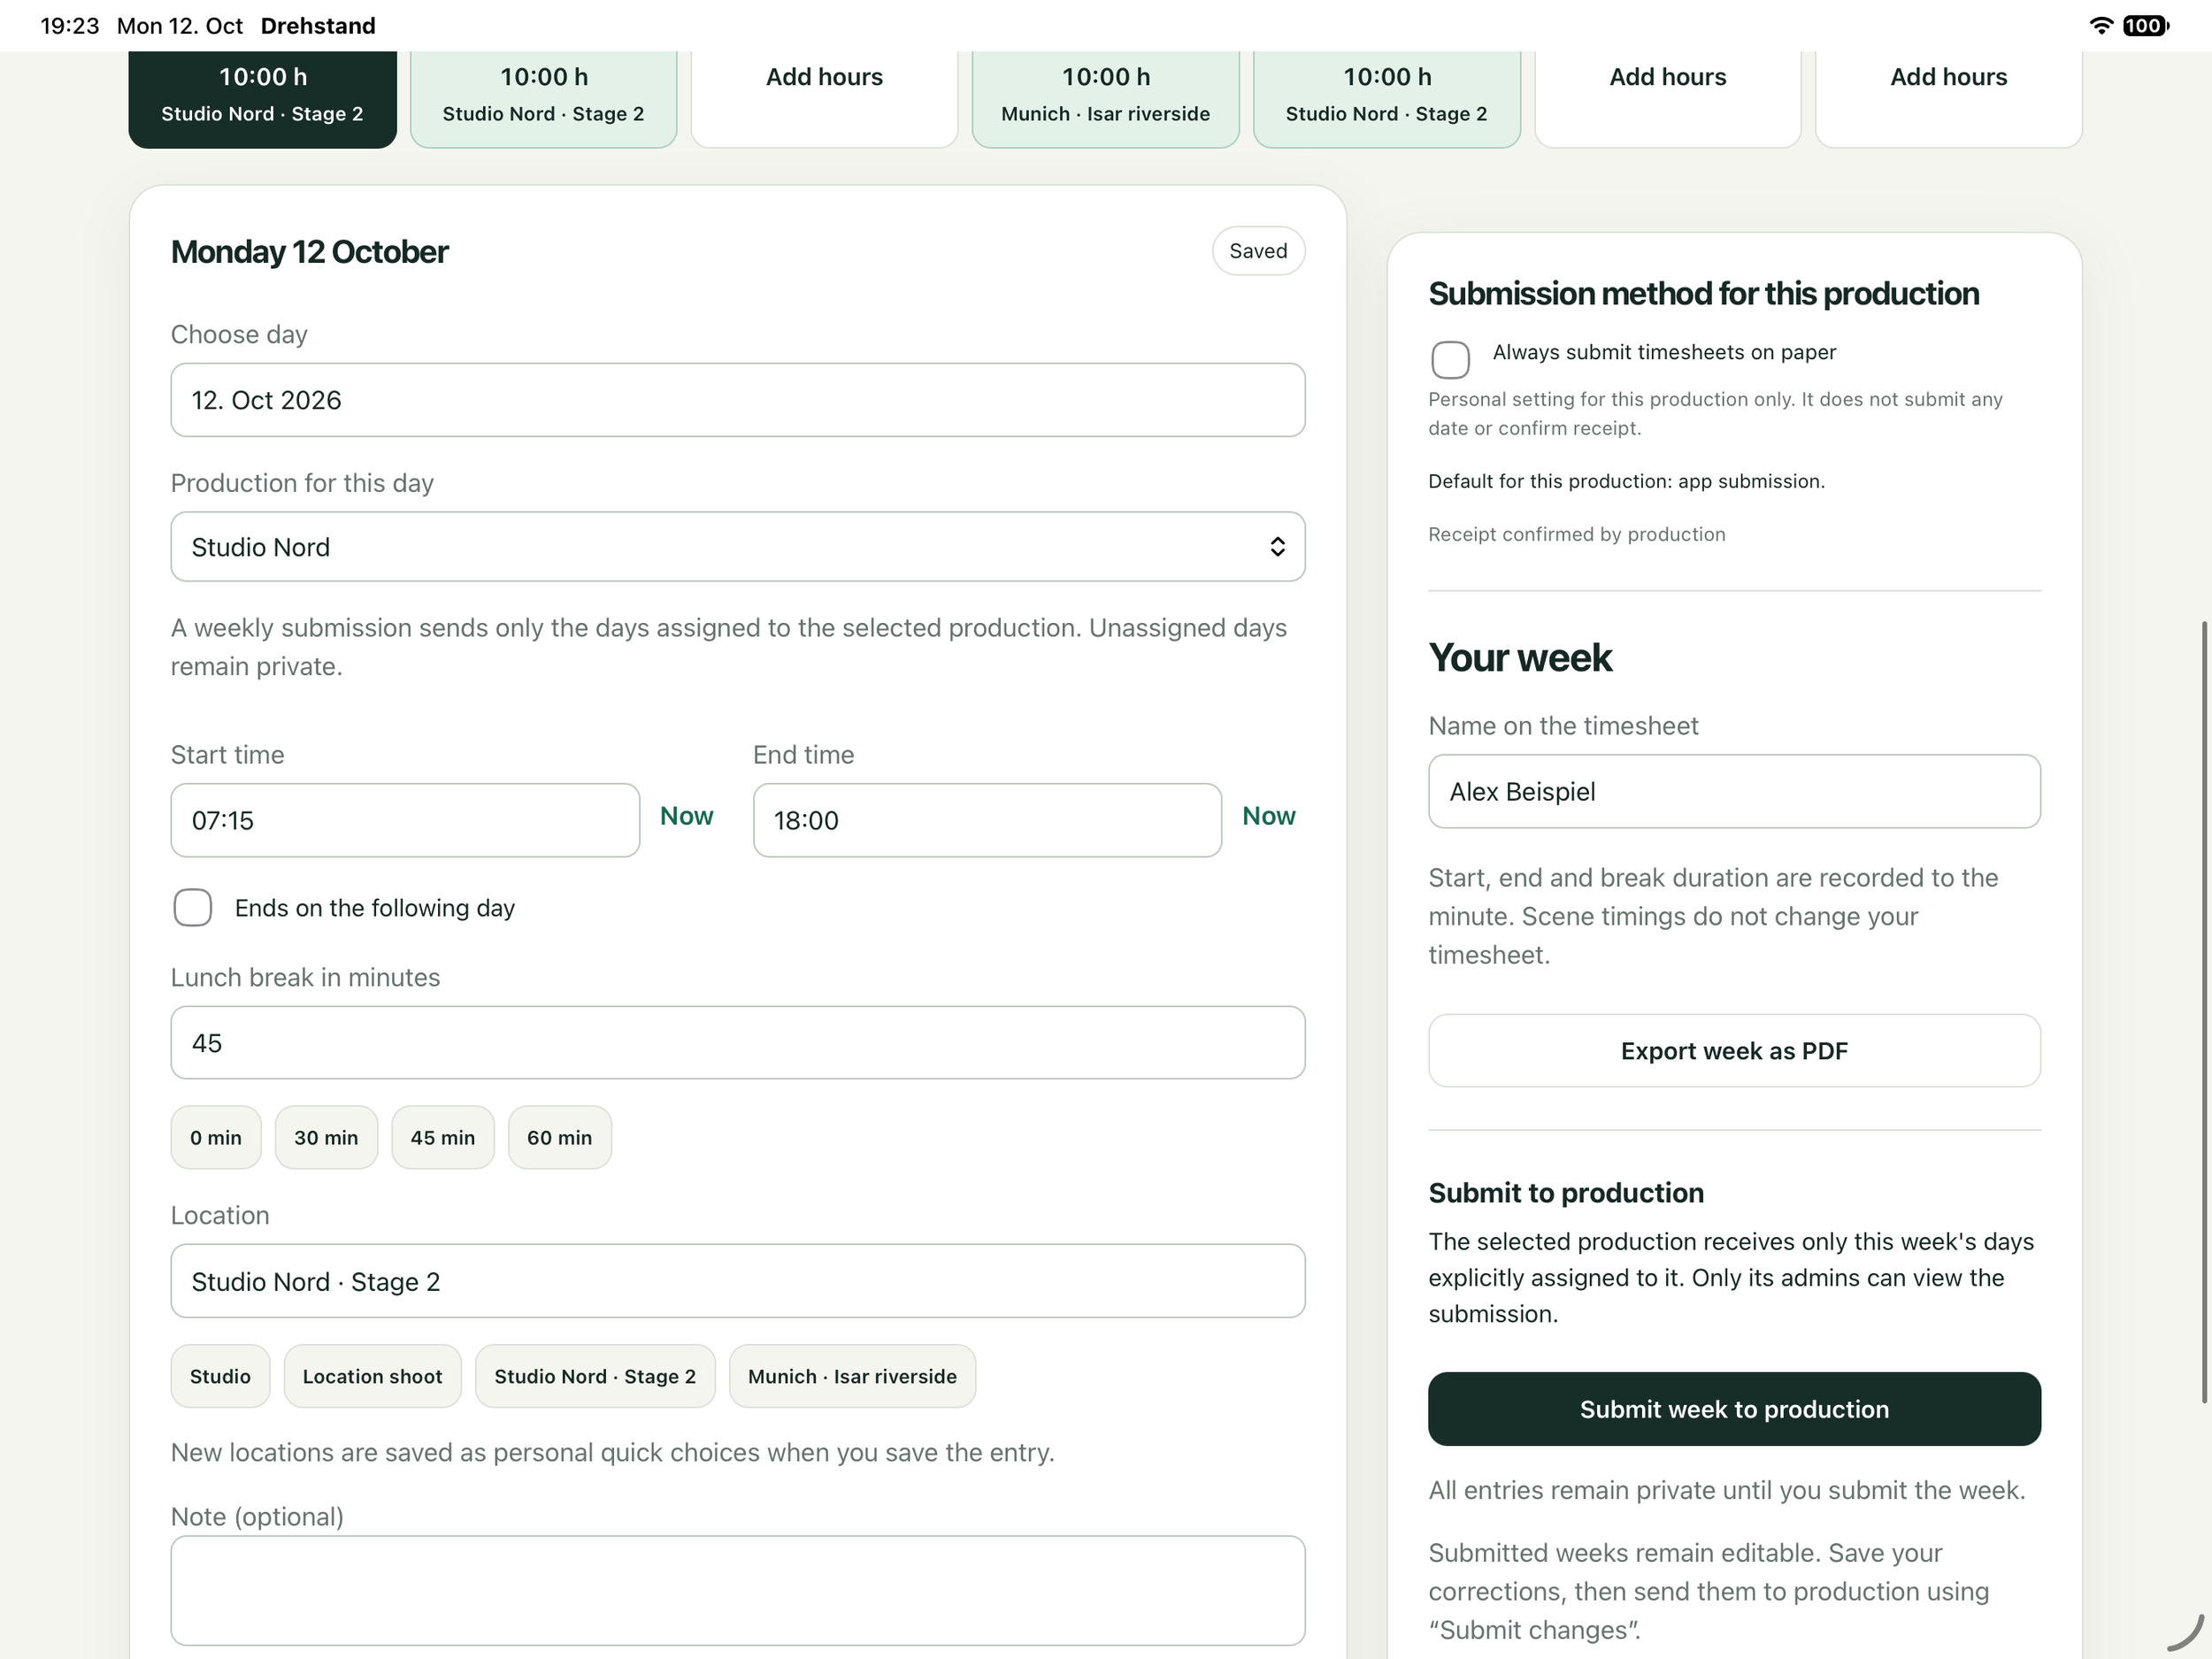Focus the 'Lunch break in minutes' field
The image size is (2212, 1659).
click(x=737, y=1043)
